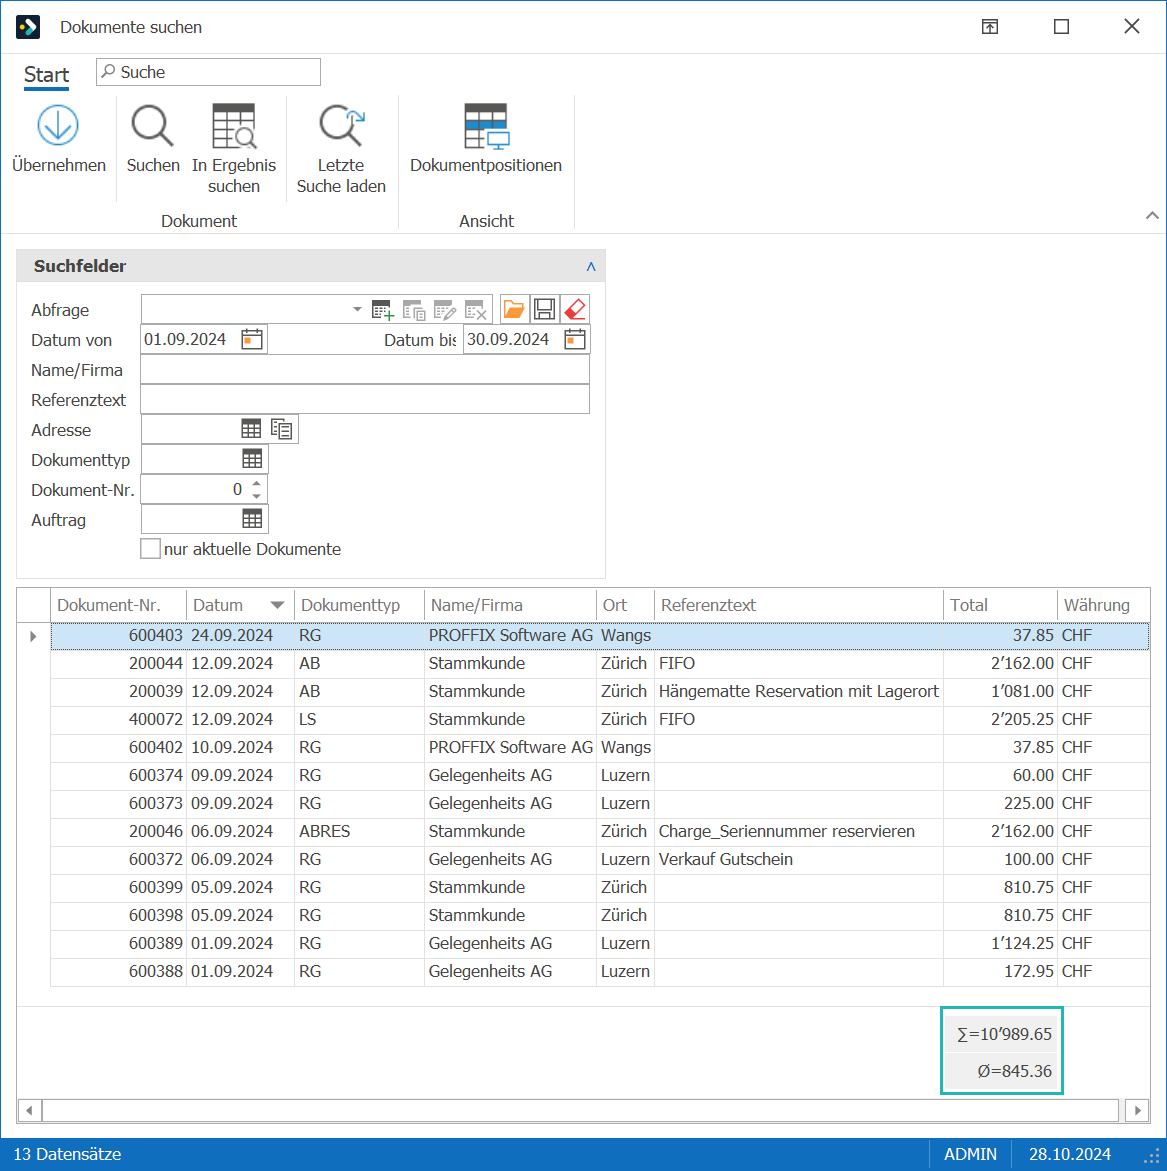
Task: Click the Übernehmen download arrow icon
Action: (x=57, y=125)
